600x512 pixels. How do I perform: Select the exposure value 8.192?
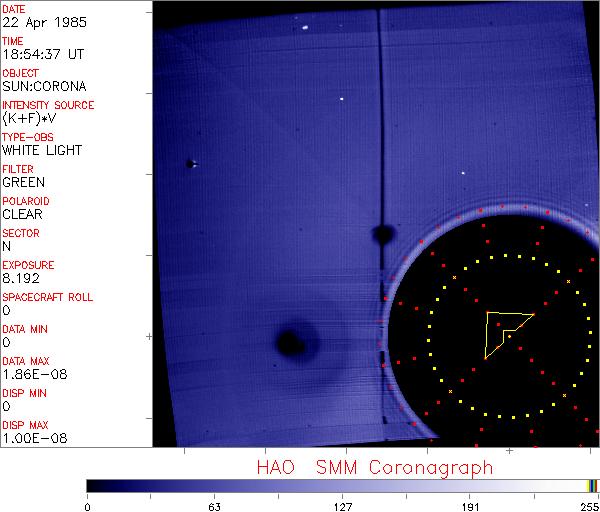coord(20,278)
